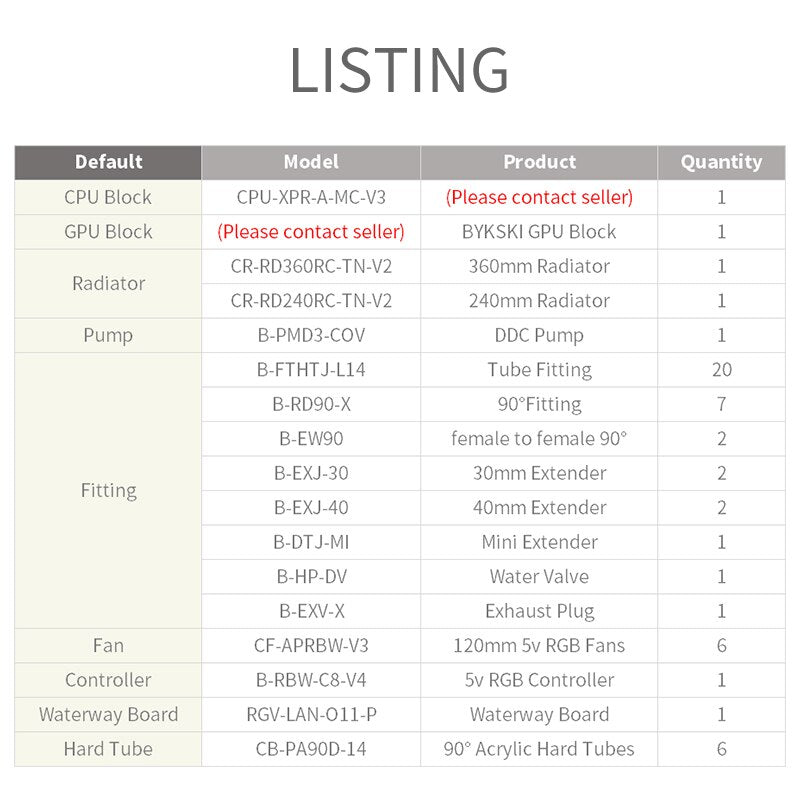Click the RGV-LAN-O11-P model cell

click(311, 715)
